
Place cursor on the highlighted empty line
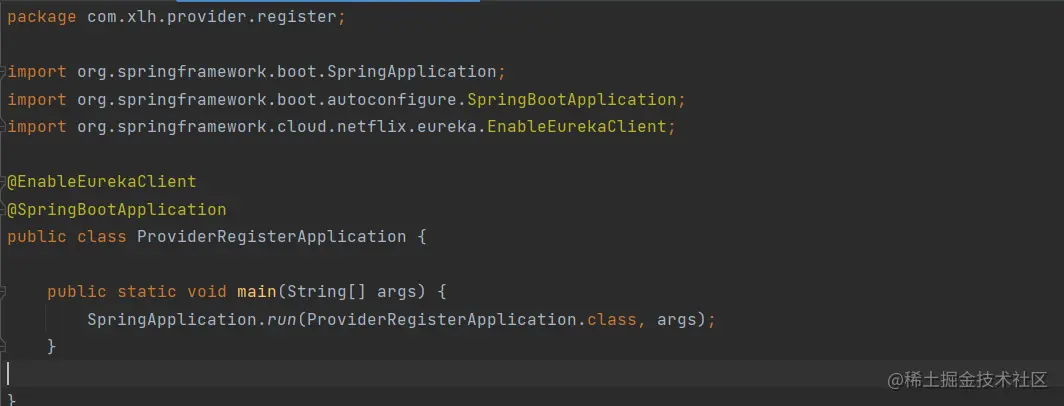400,374
